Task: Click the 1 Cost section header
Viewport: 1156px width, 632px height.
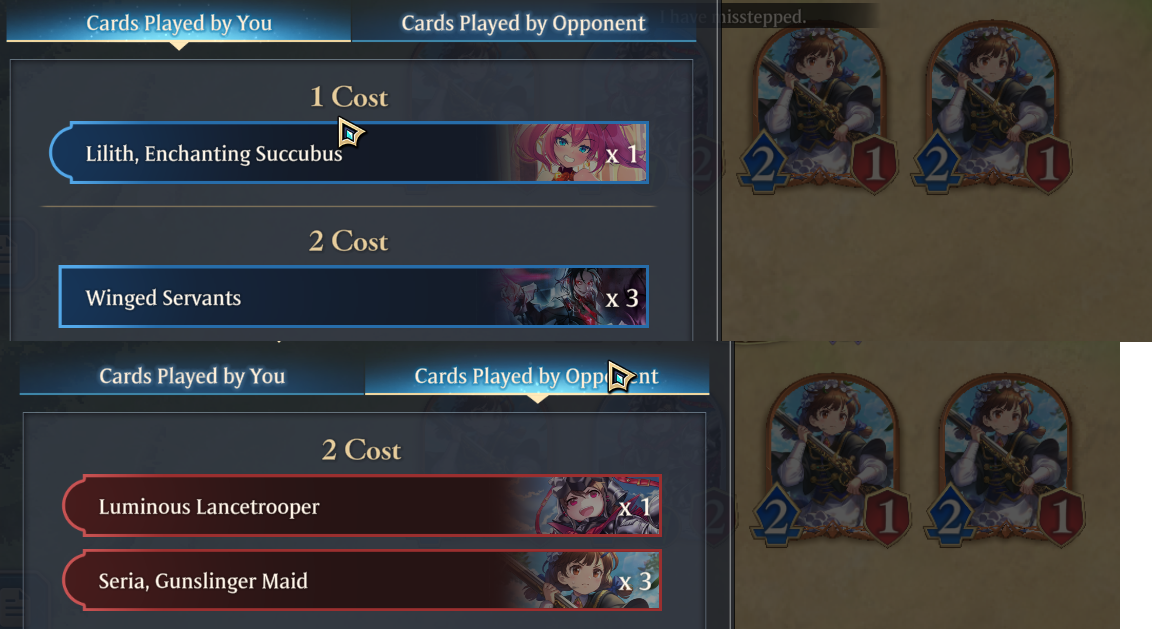Action: pyautogui.click(x=349, y=97)
